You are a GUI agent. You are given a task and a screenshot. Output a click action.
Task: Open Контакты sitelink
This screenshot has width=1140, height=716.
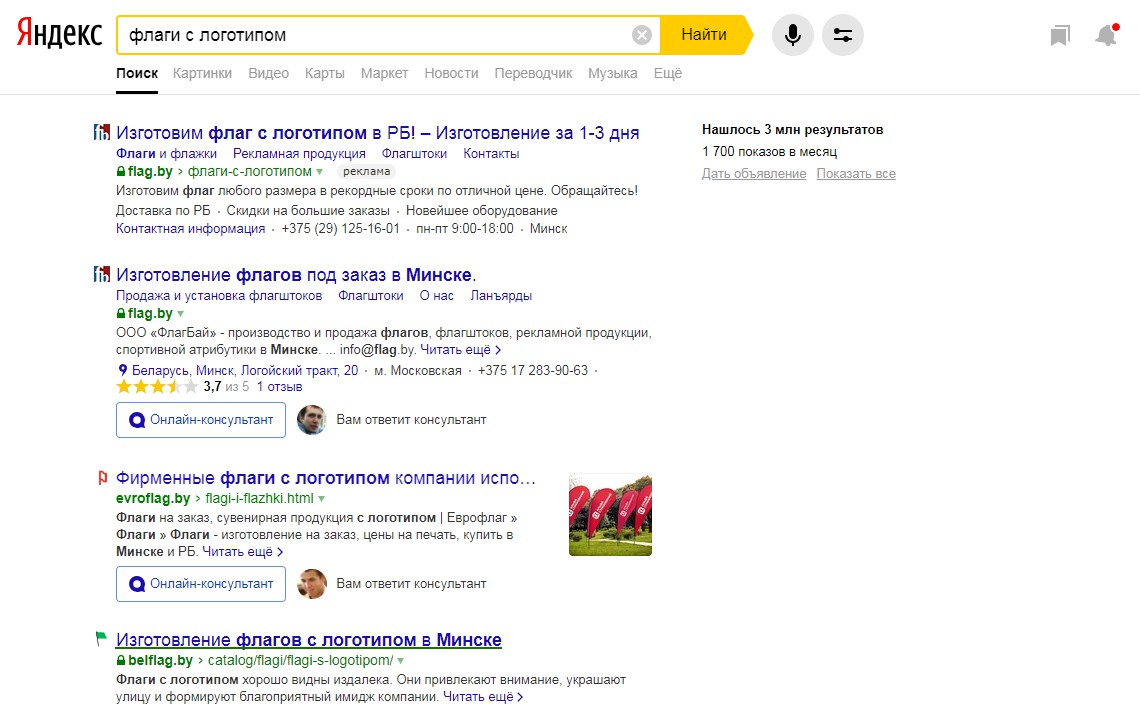pyautogui.click(x=491, y=153)
